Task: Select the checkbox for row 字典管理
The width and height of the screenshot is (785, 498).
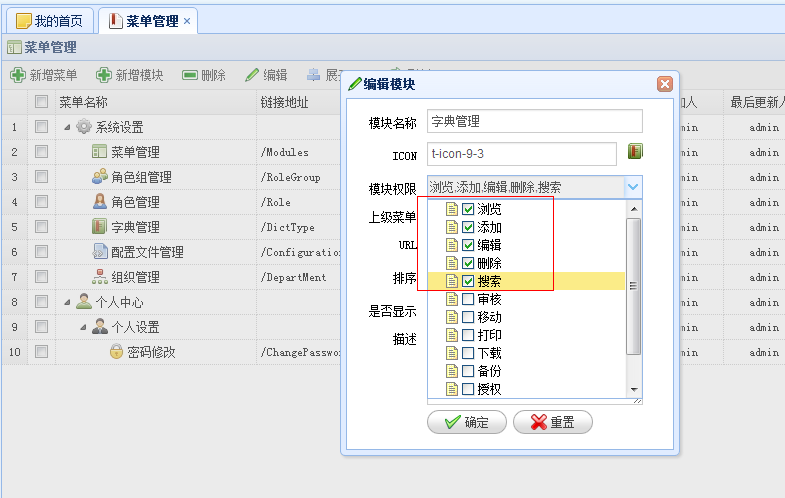Action: tap(41, 227)
